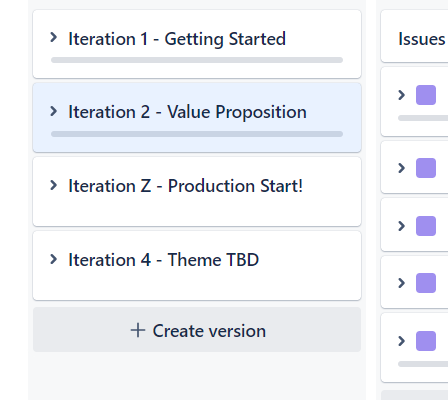Expand Iteration 4 - Theme TBD chevron

(53, 259)
